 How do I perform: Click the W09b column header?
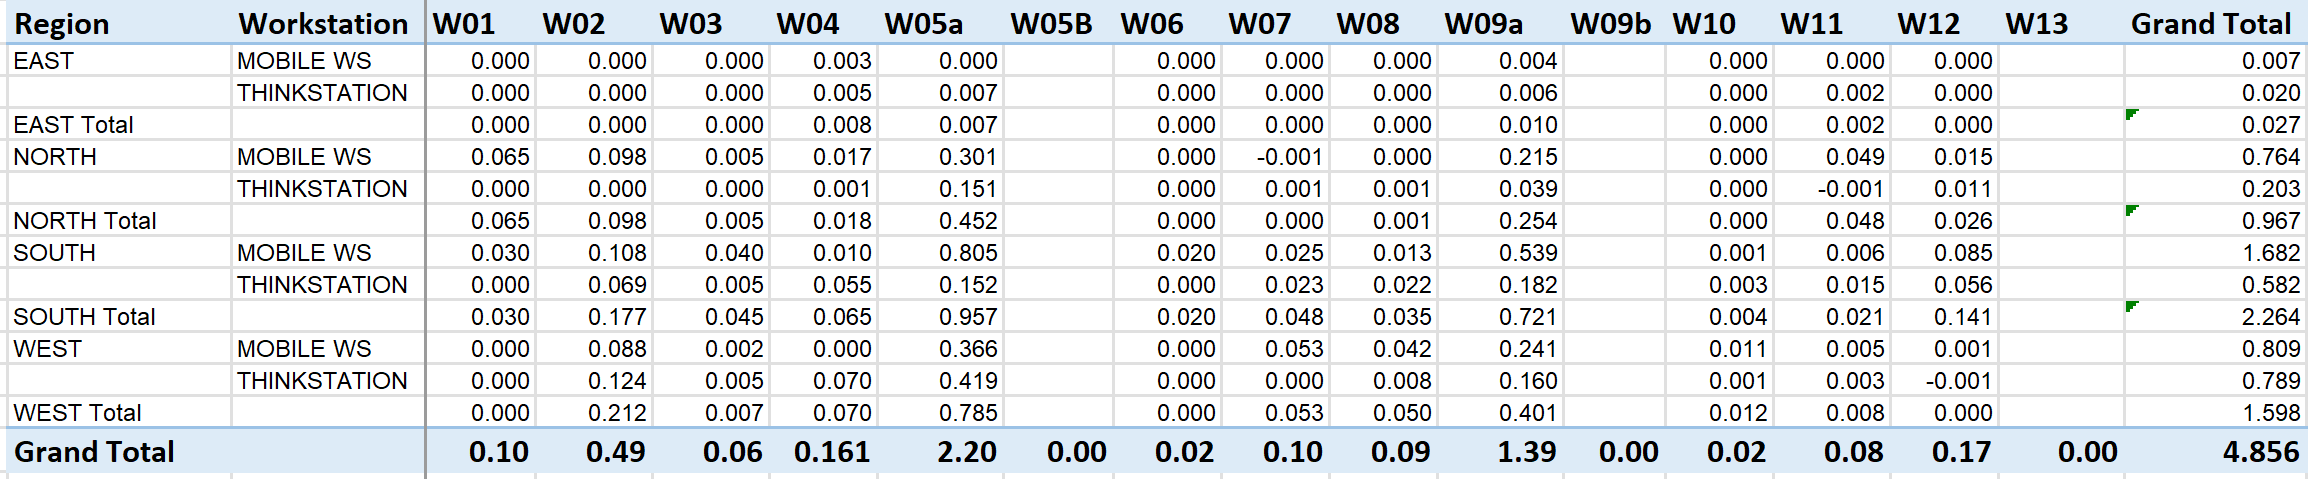(1610, 24)
